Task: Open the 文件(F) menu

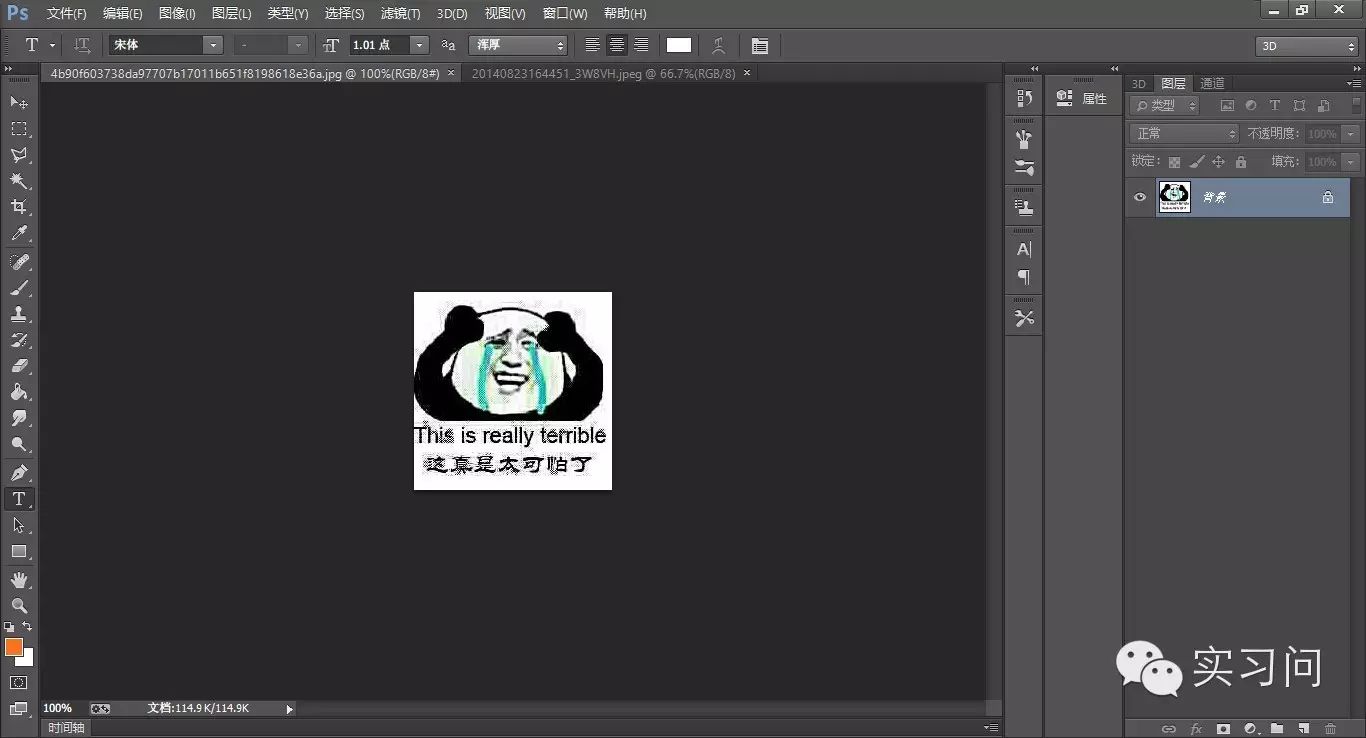Action: point(66,13)
